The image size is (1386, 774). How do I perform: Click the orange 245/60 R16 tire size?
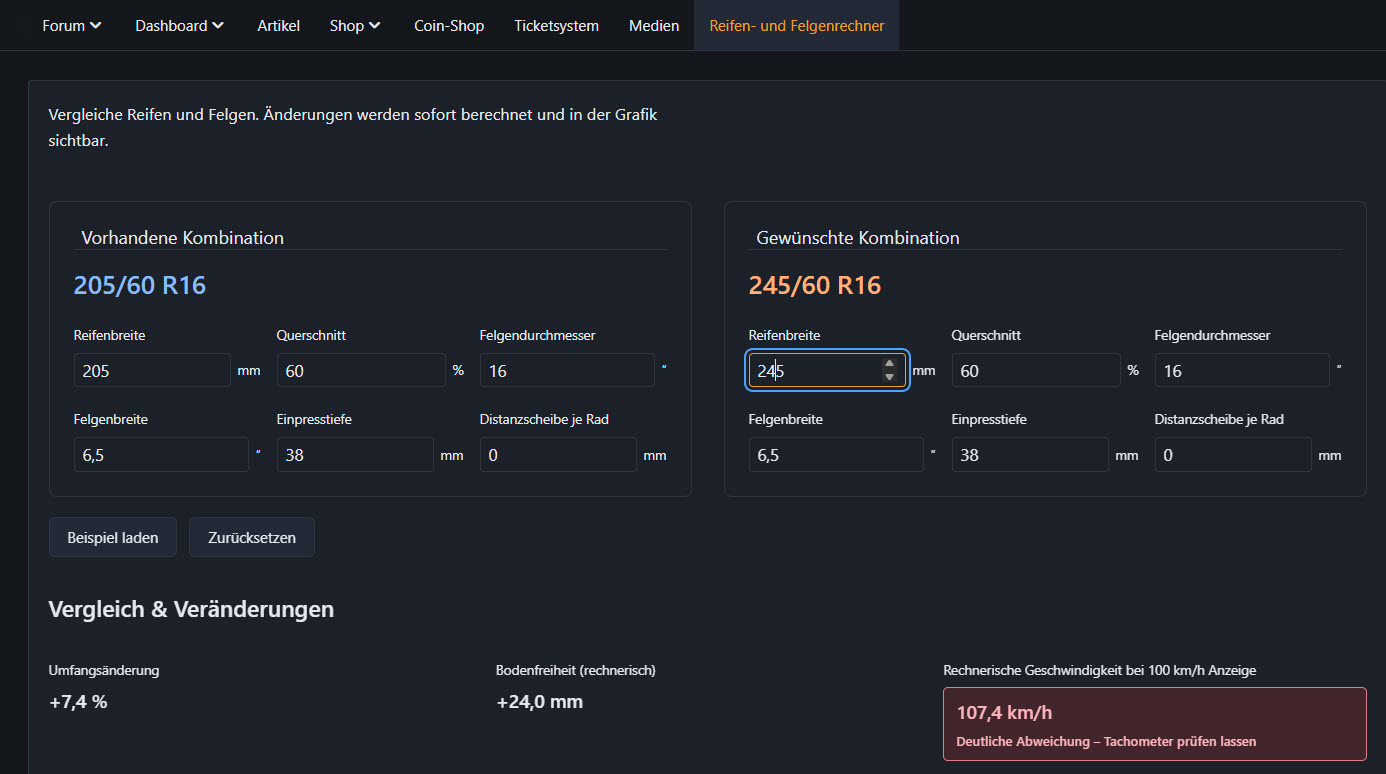tap(815, 286)
